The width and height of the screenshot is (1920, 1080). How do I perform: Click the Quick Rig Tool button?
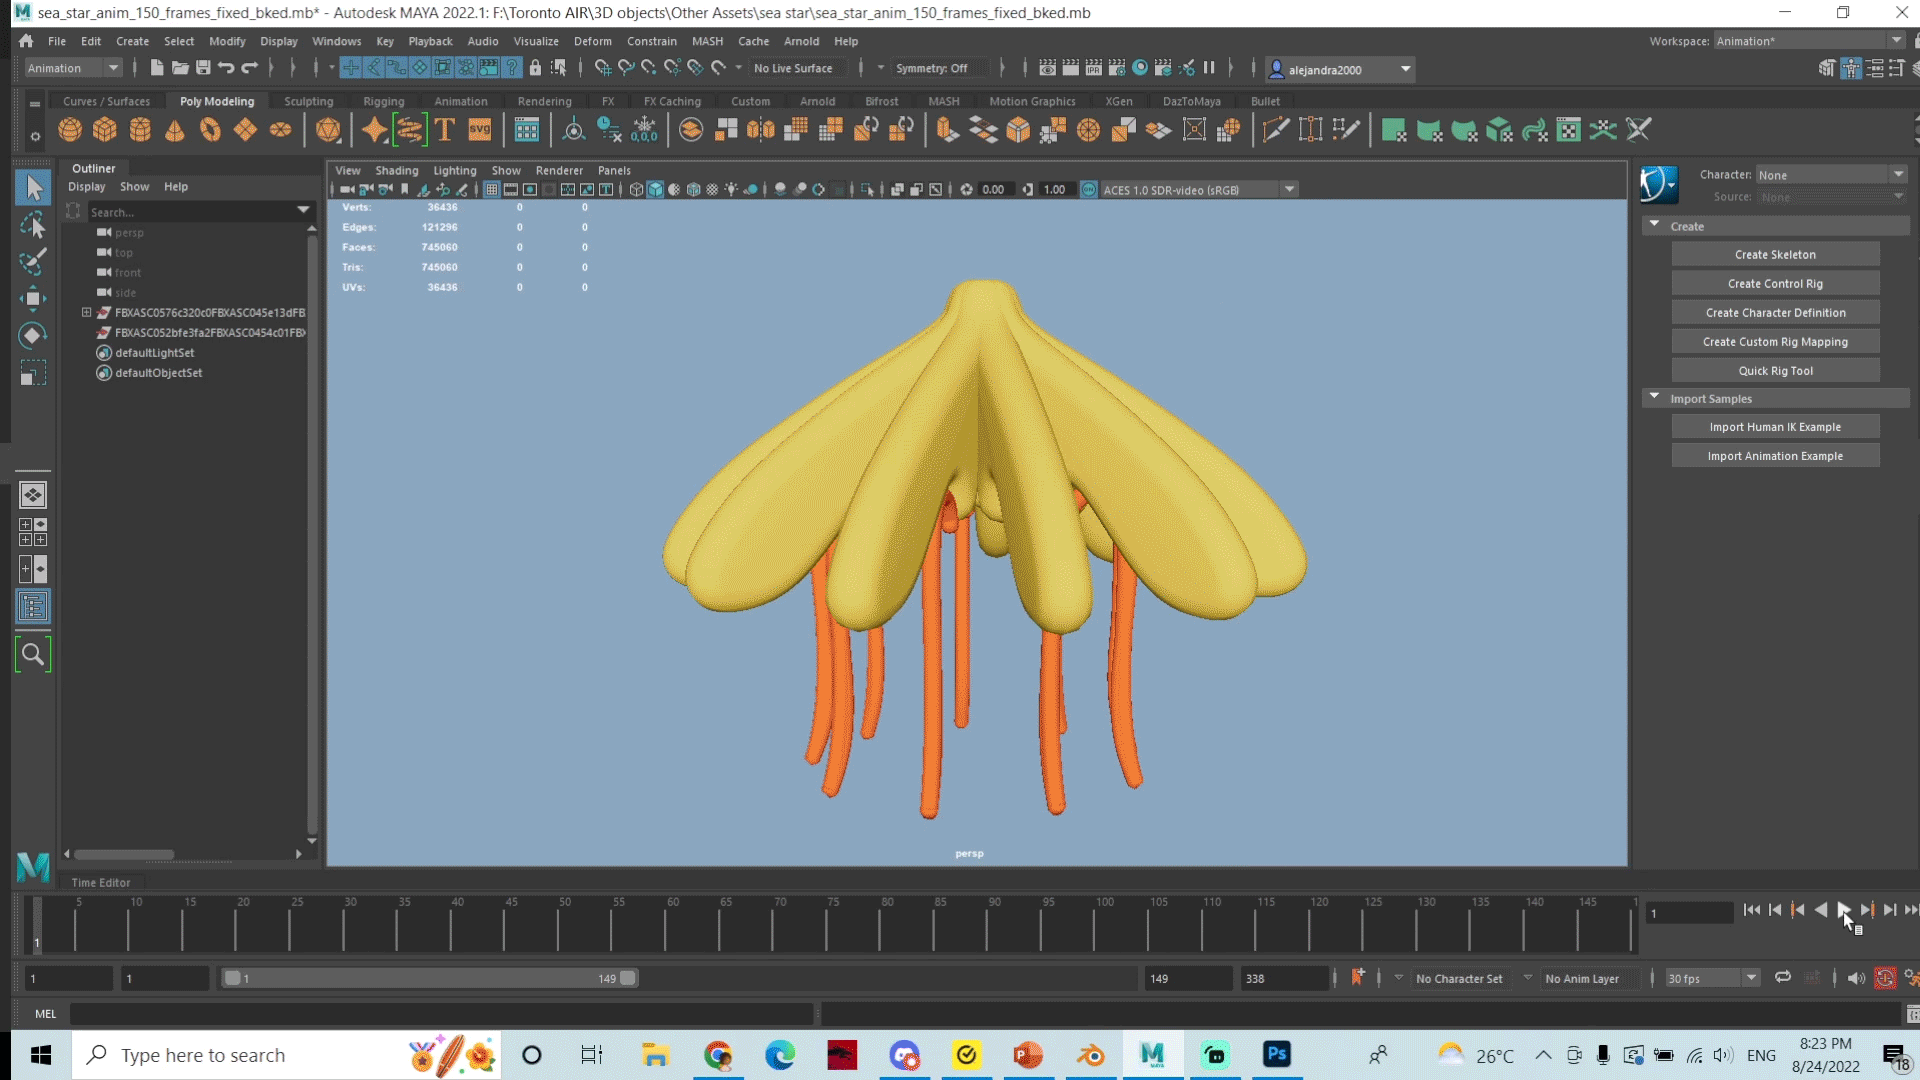coord(1775,370)
